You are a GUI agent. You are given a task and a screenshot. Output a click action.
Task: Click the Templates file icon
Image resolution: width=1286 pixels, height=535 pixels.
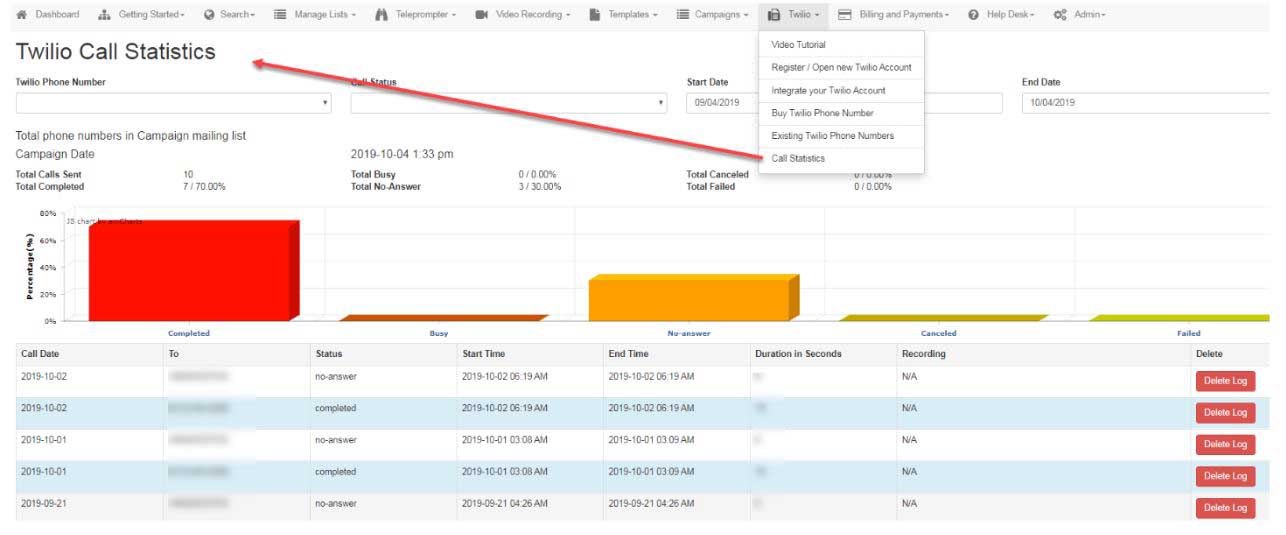tap(594, 15)
